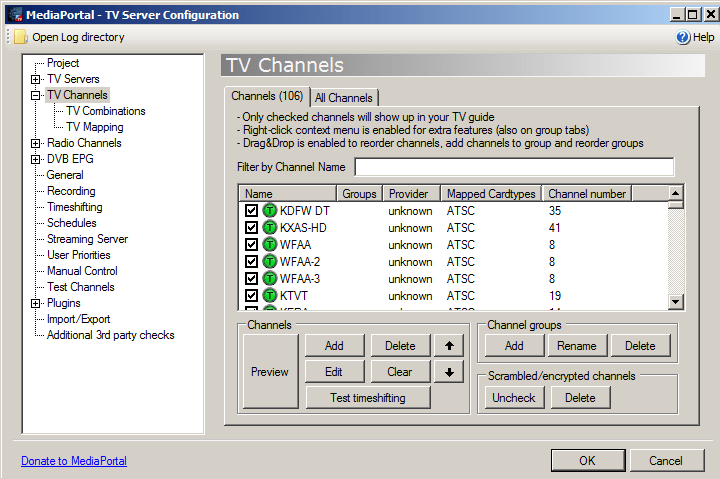Move channel up with the up arrow button
The width and height of the screenshot is (720, 479).
[x=449, y=346]
